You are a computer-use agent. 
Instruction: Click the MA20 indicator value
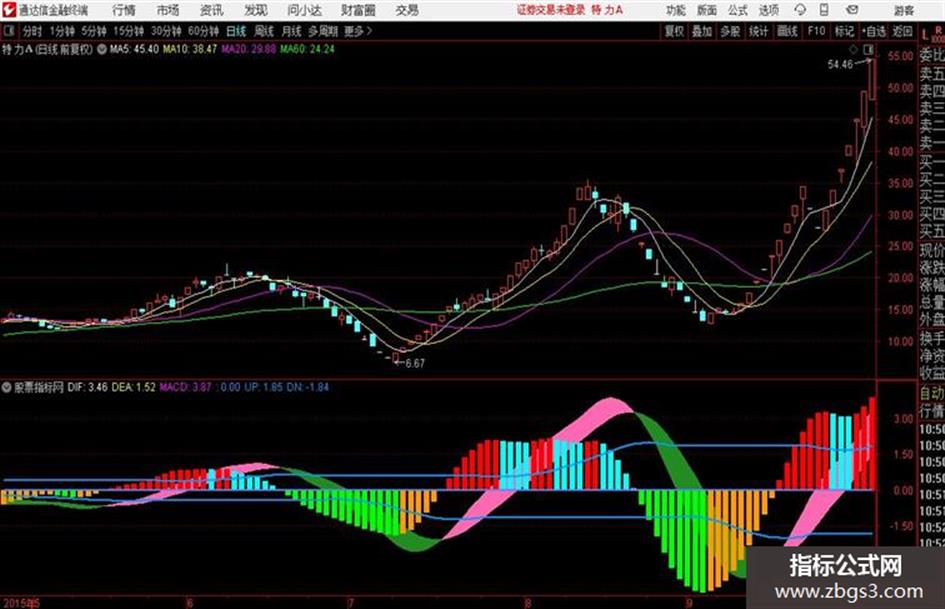(x=248, y=49)
